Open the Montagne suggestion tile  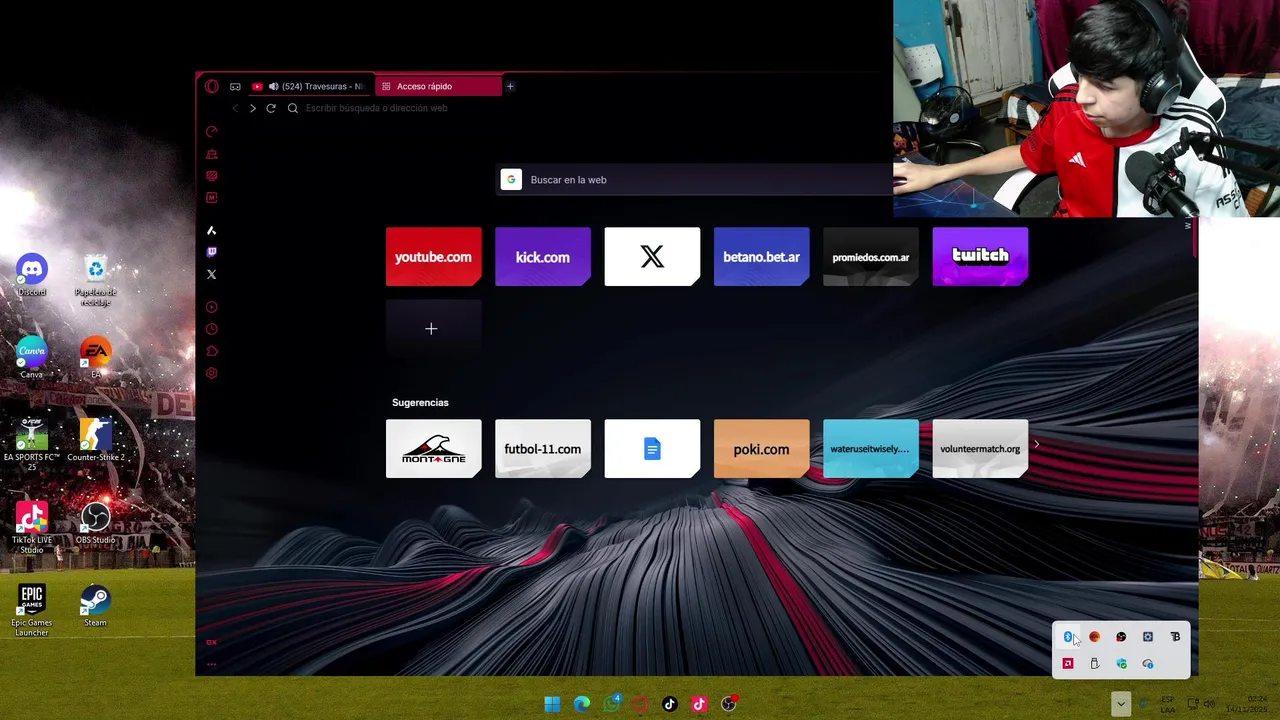433,449
